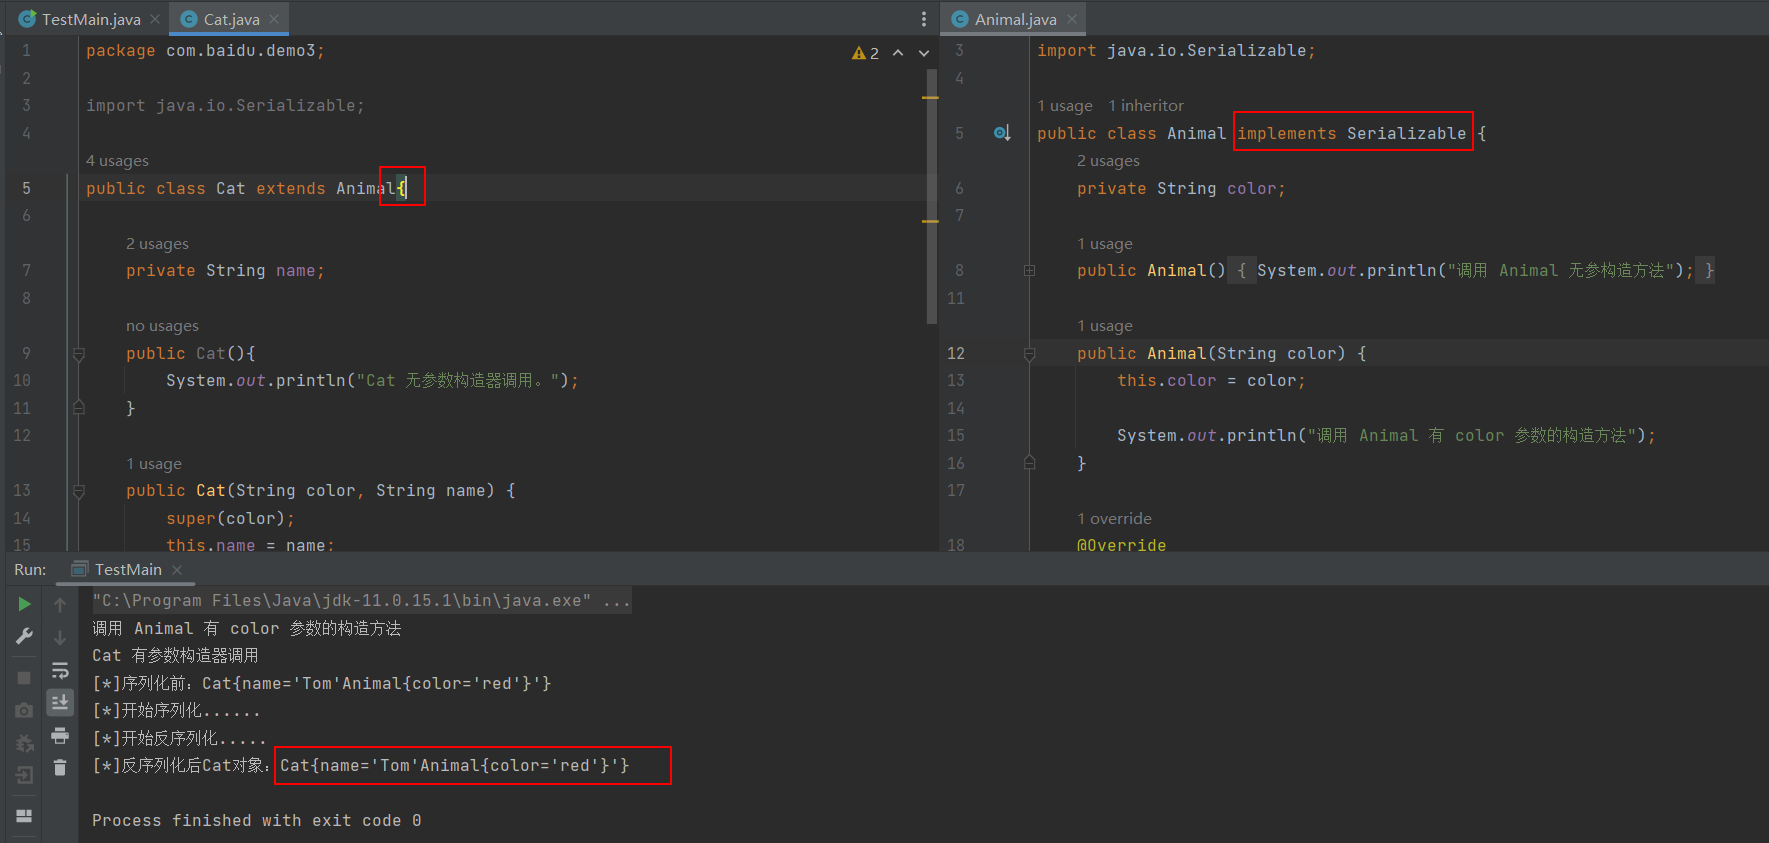This screenshot has height=843, width=1769.
Task: Click '1 inheritor' hint in Animal.java
Action: pyautogui.click(x=1145, y=105)
